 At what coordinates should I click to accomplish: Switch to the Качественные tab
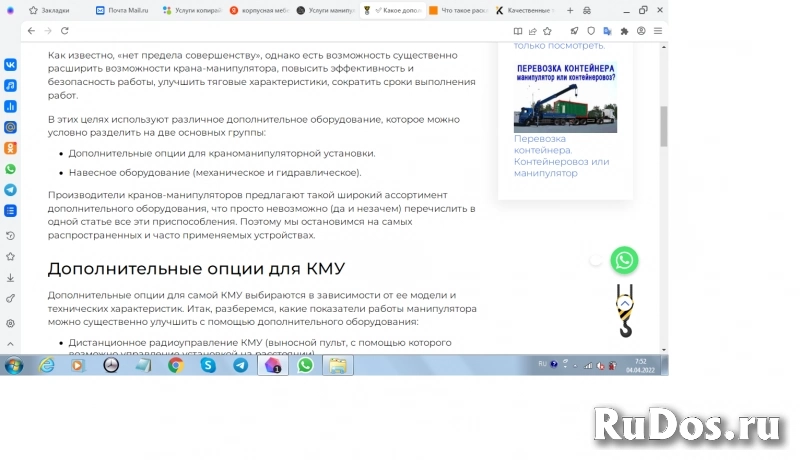click(526, 10)
